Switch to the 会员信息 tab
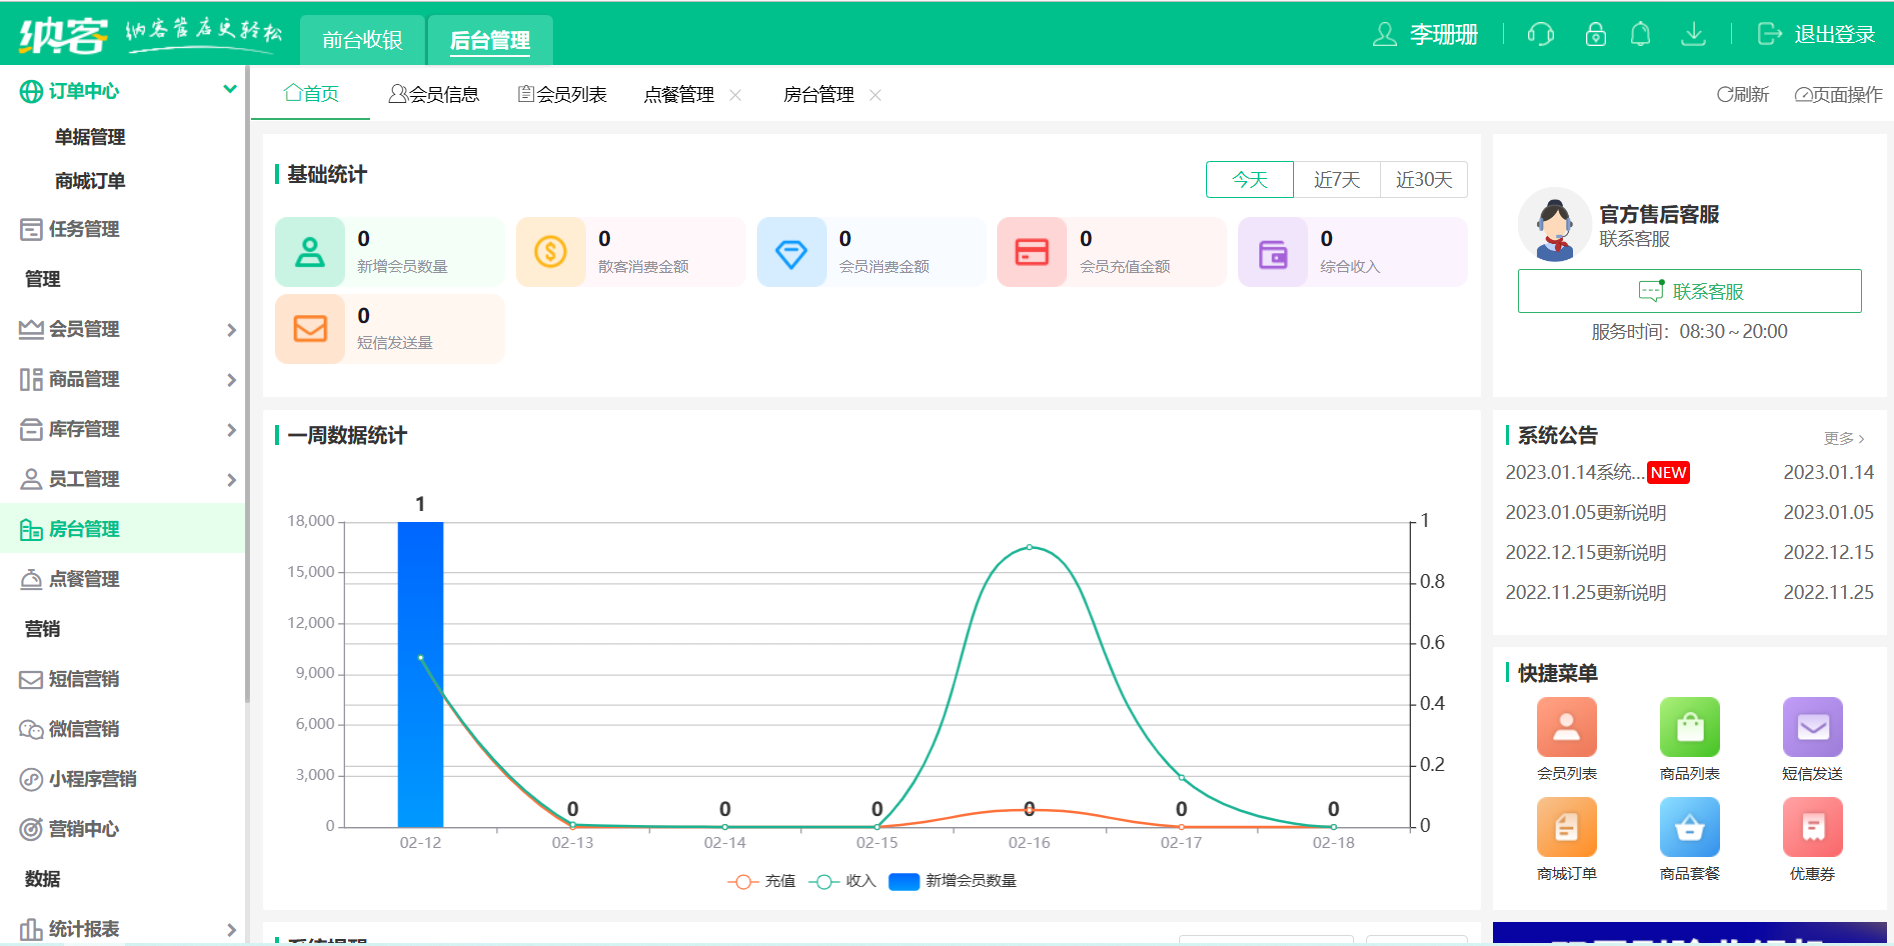1894x946 pixels. 436,93
